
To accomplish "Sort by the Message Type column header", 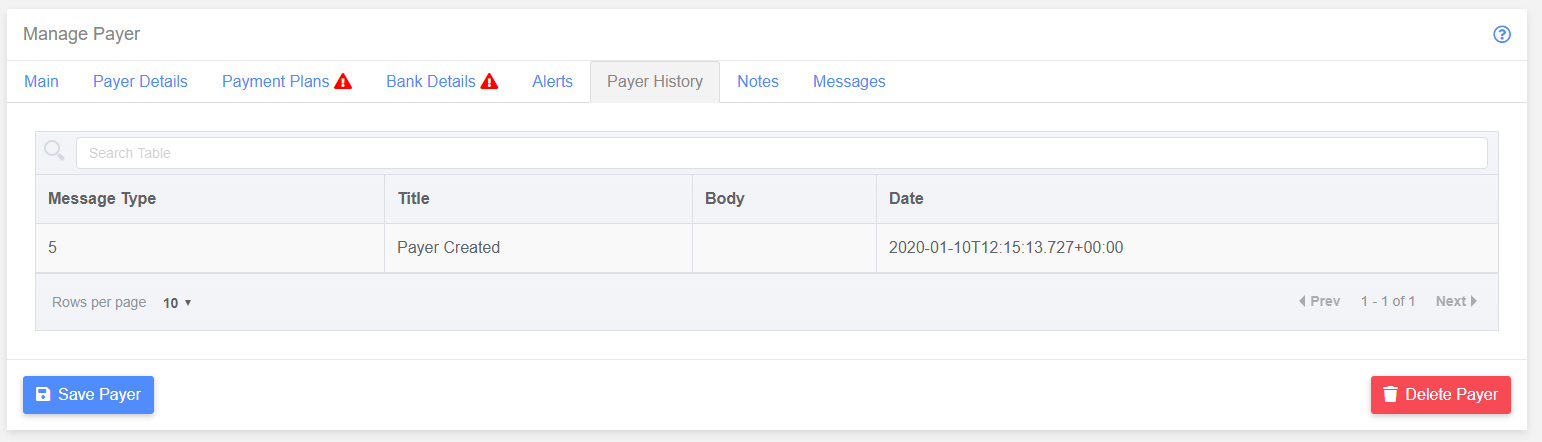I will (x=210, y=198).
